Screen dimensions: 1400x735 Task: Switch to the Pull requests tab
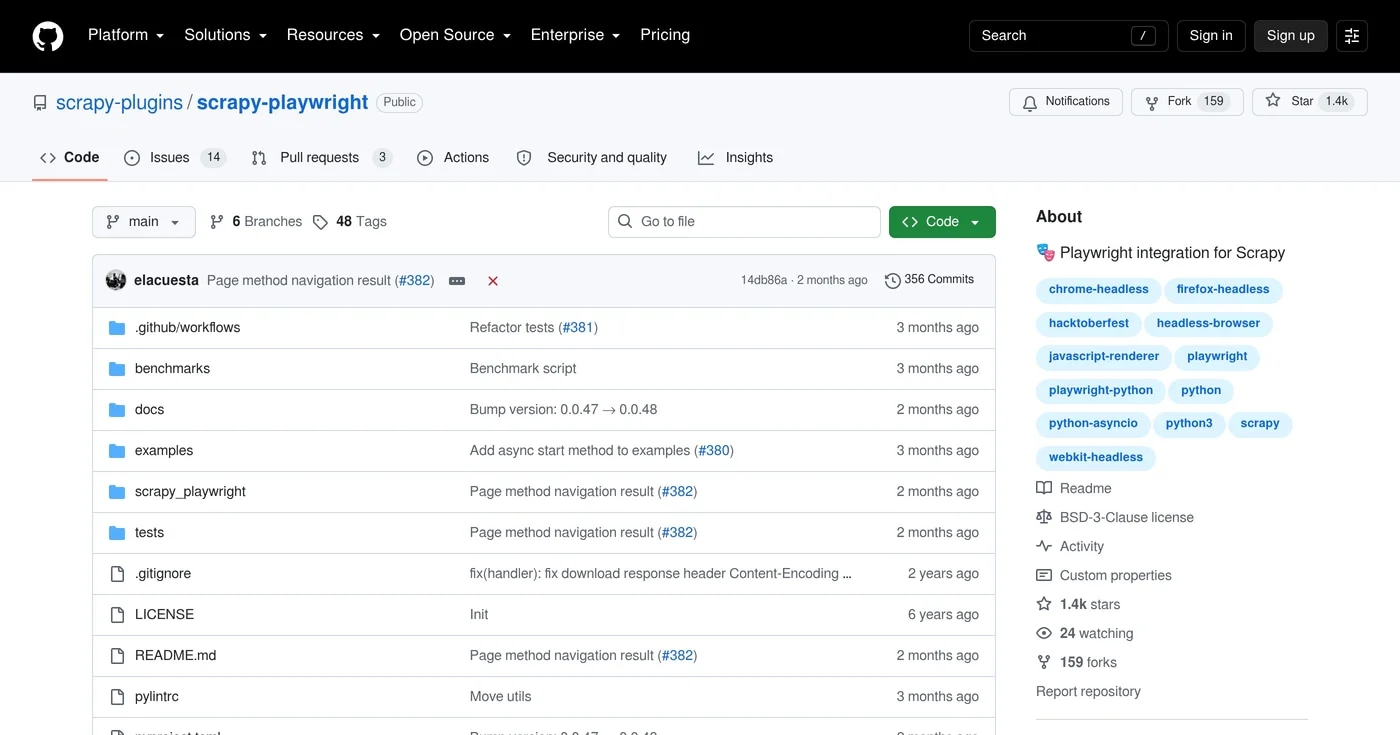click(x=321, y=158)
